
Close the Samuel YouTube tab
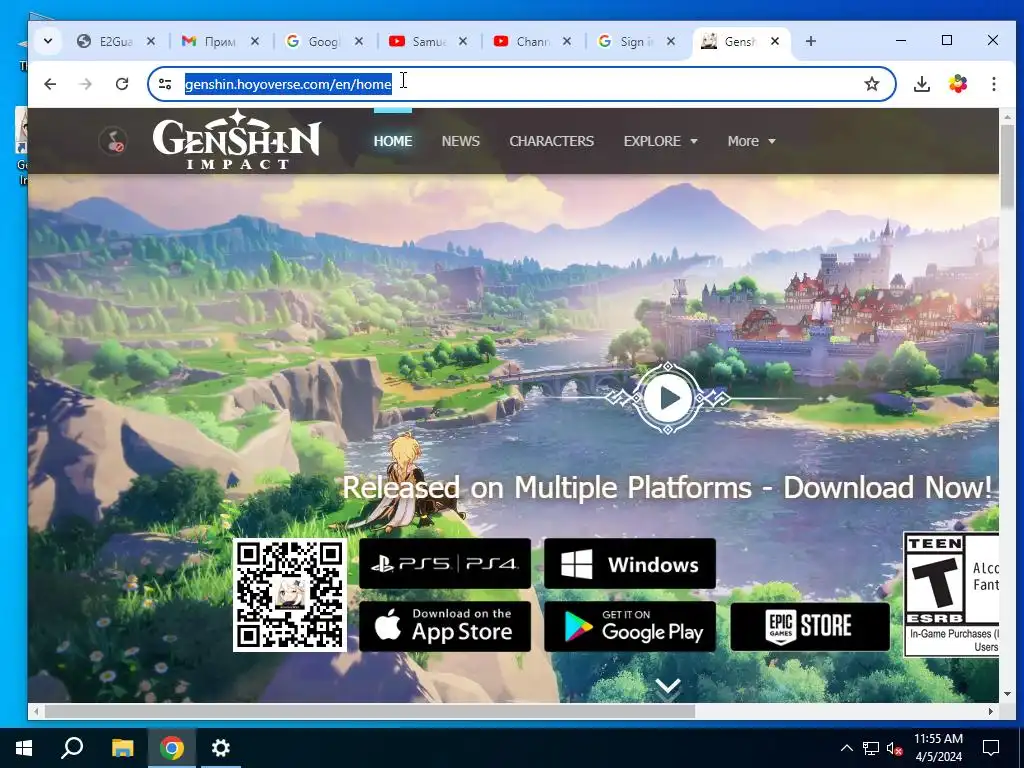point(462,41)
